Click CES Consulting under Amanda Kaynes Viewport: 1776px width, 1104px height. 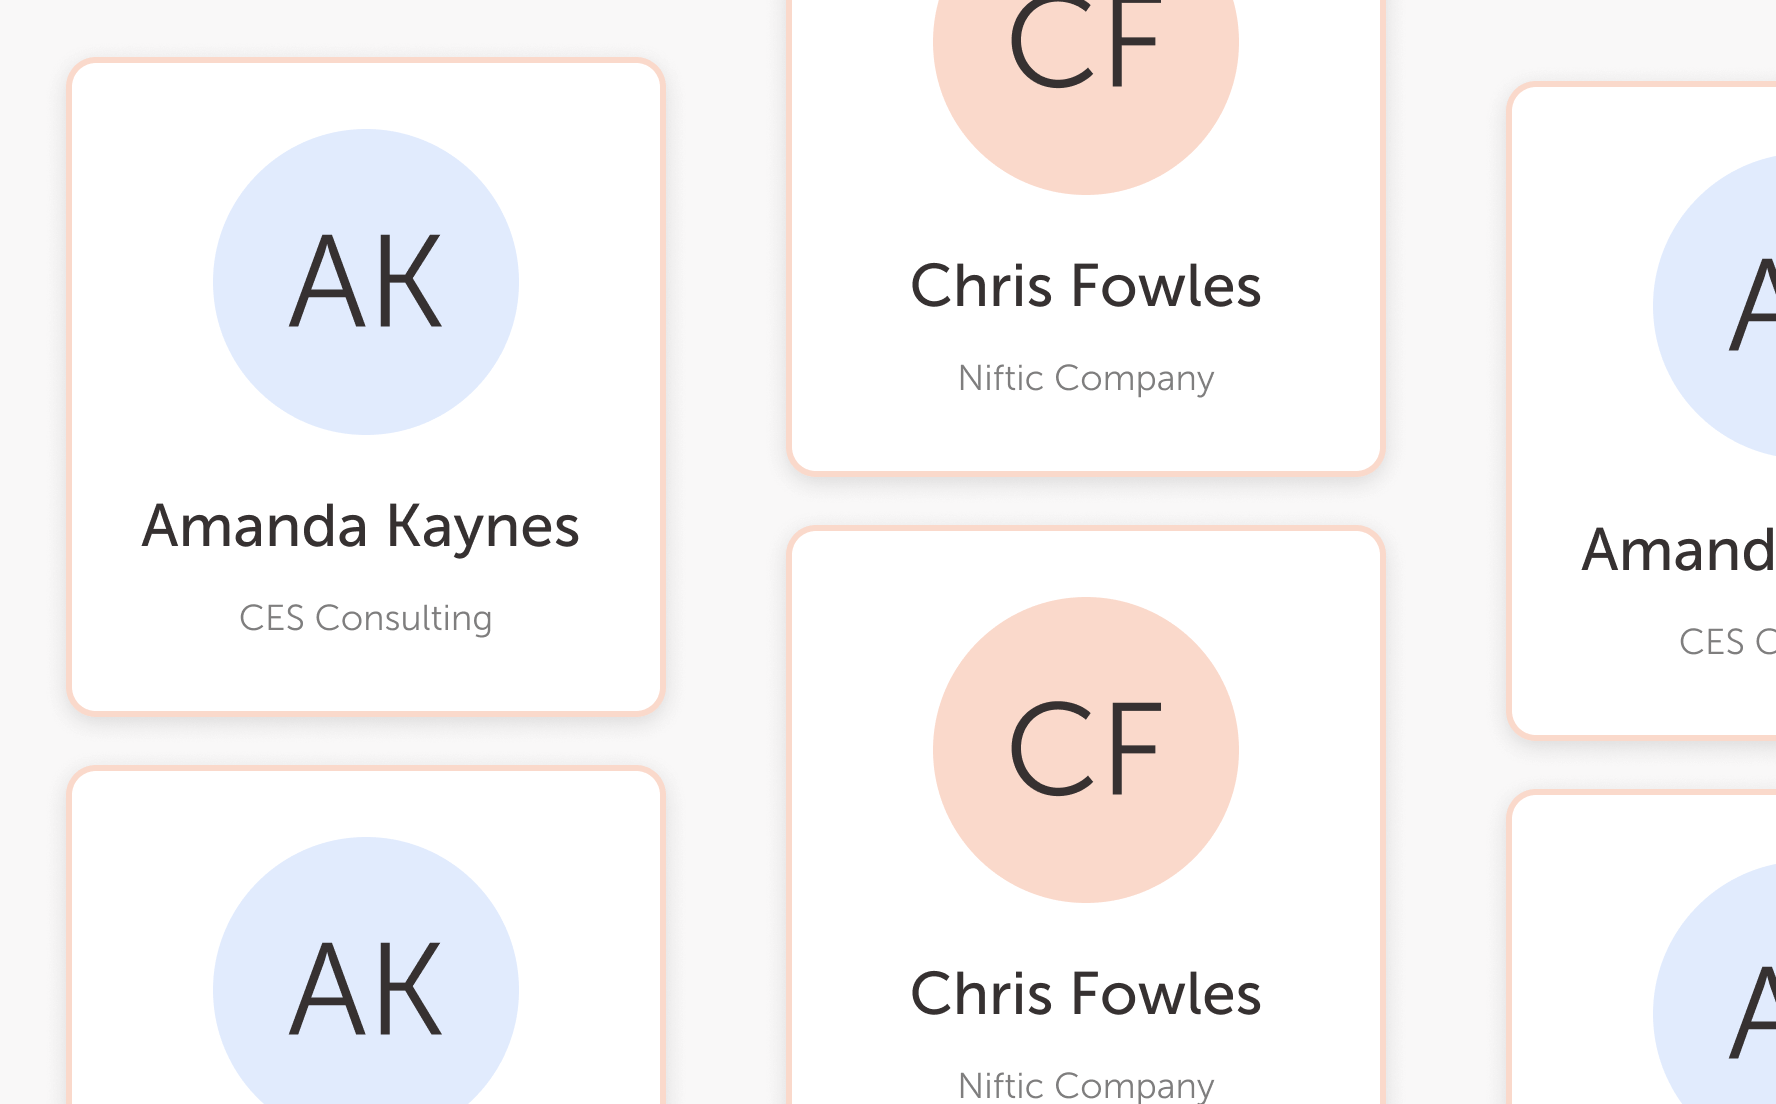(366, 618)
